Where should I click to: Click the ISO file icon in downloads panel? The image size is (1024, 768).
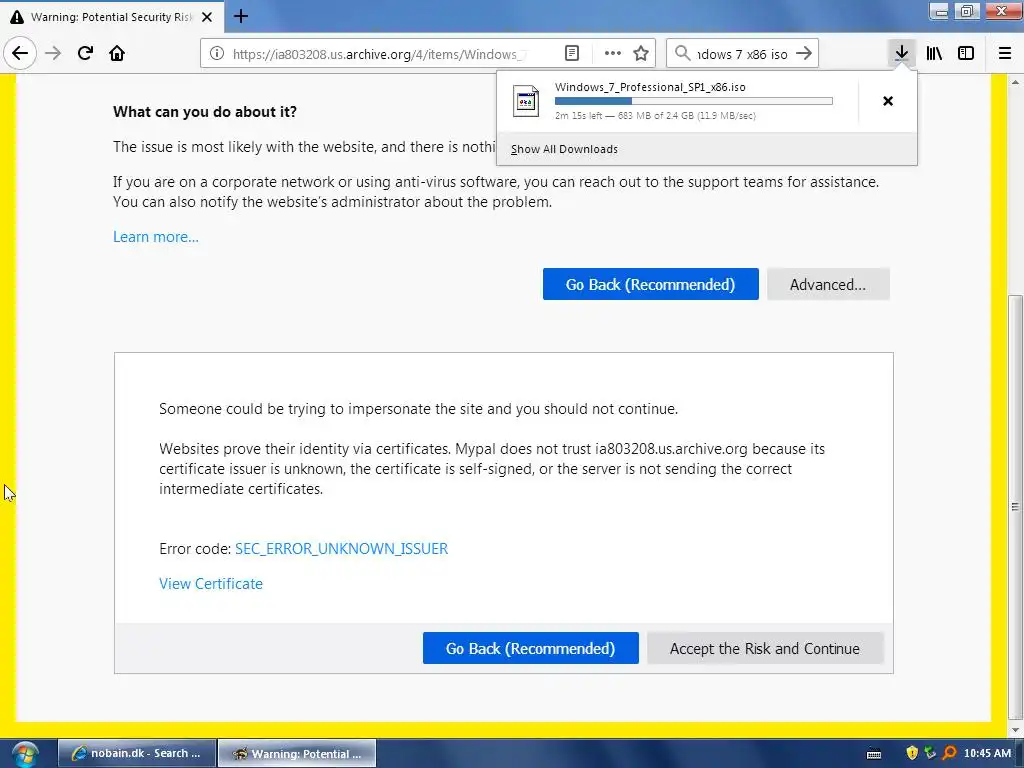526,101
